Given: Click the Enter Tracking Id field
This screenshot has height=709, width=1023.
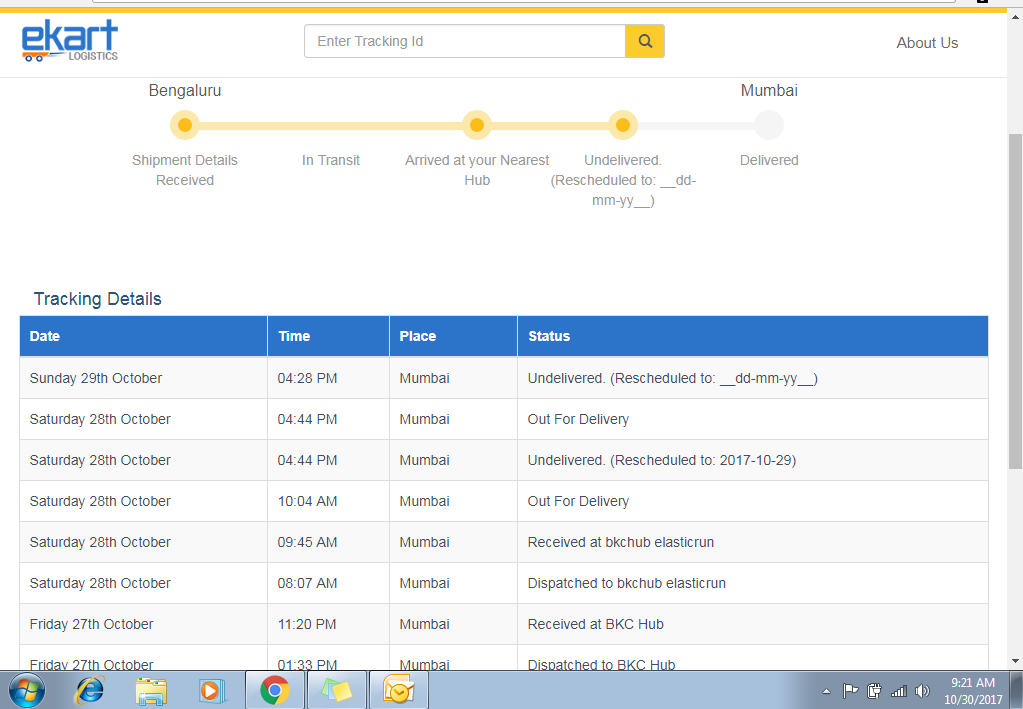Looking at the screenshot, I should [x=465, y=41].
